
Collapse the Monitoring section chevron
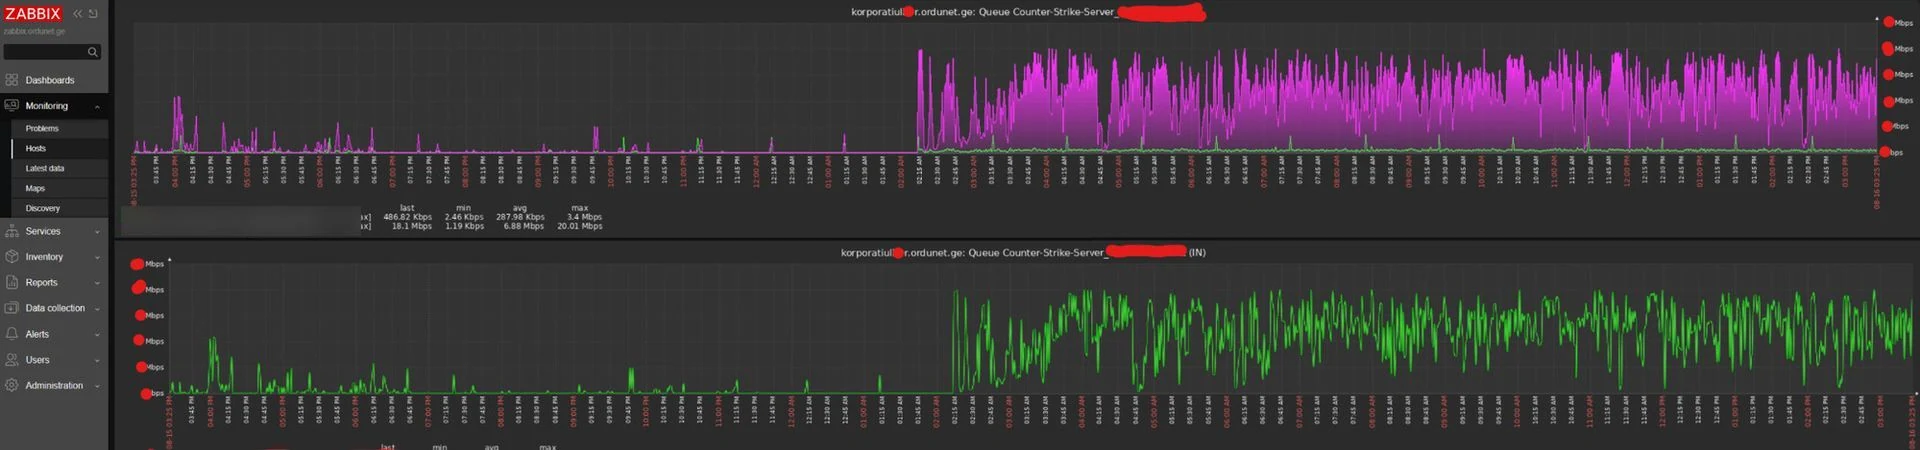pyautogui.click(x=97, y=106)
